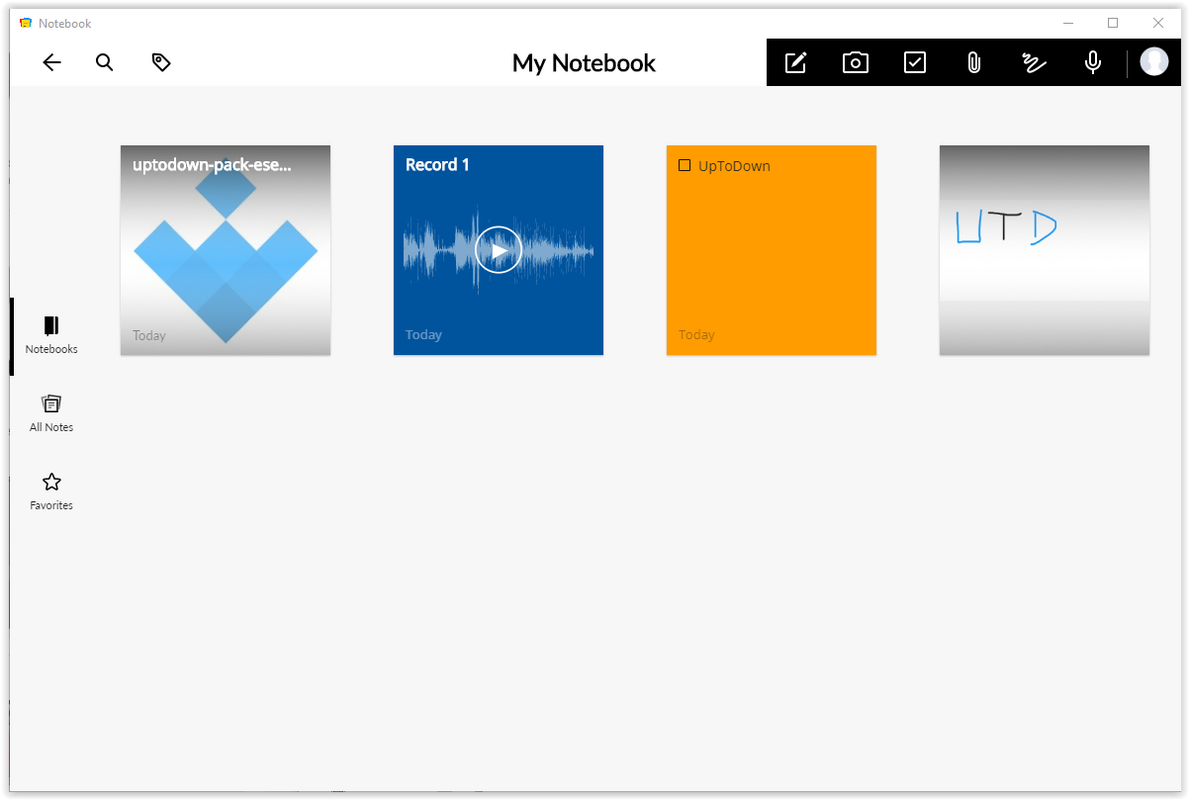Open the user profile avatar
Screen dimensions: 1189x800
1154,61
